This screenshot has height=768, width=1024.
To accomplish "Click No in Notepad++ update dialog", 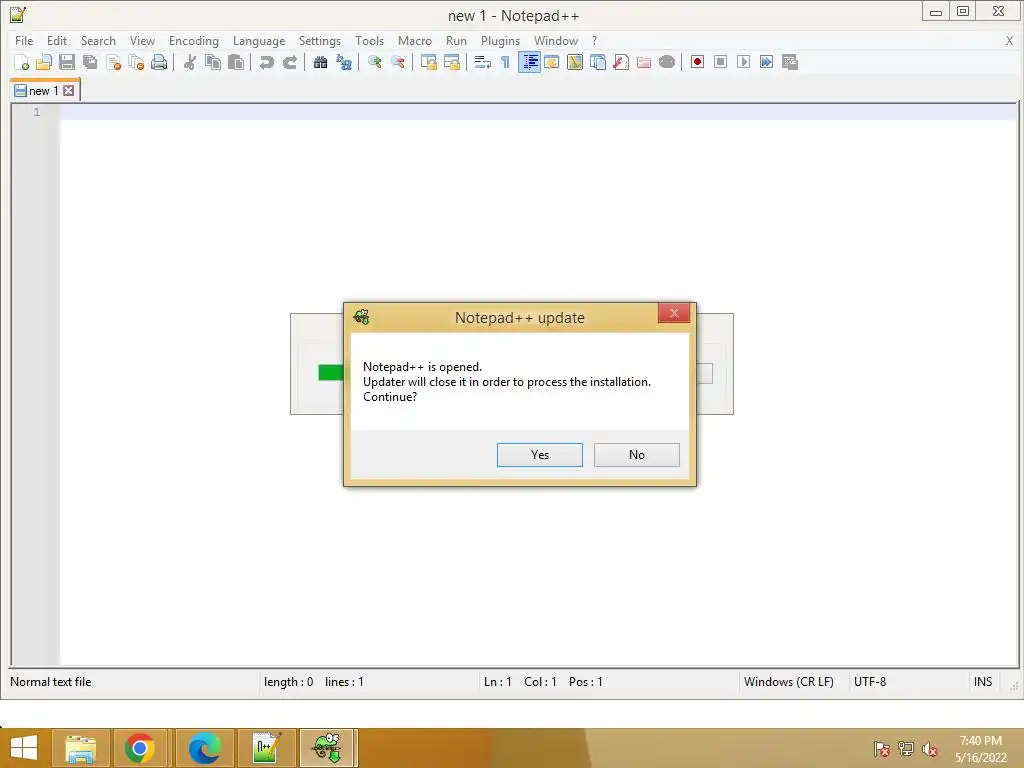I will 637,455.
